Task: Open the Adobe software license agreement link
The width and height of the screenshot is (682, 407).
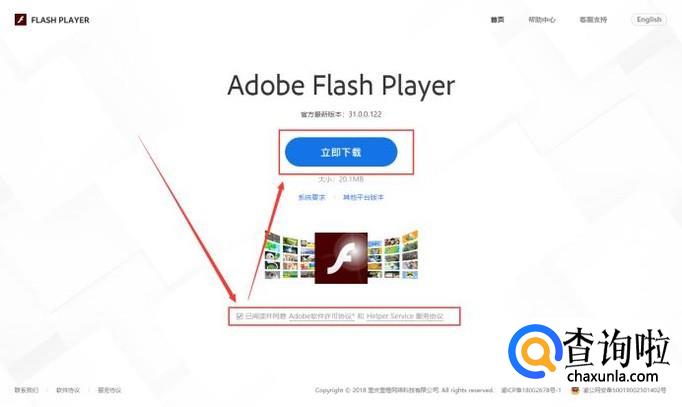Action: (321, 316)
